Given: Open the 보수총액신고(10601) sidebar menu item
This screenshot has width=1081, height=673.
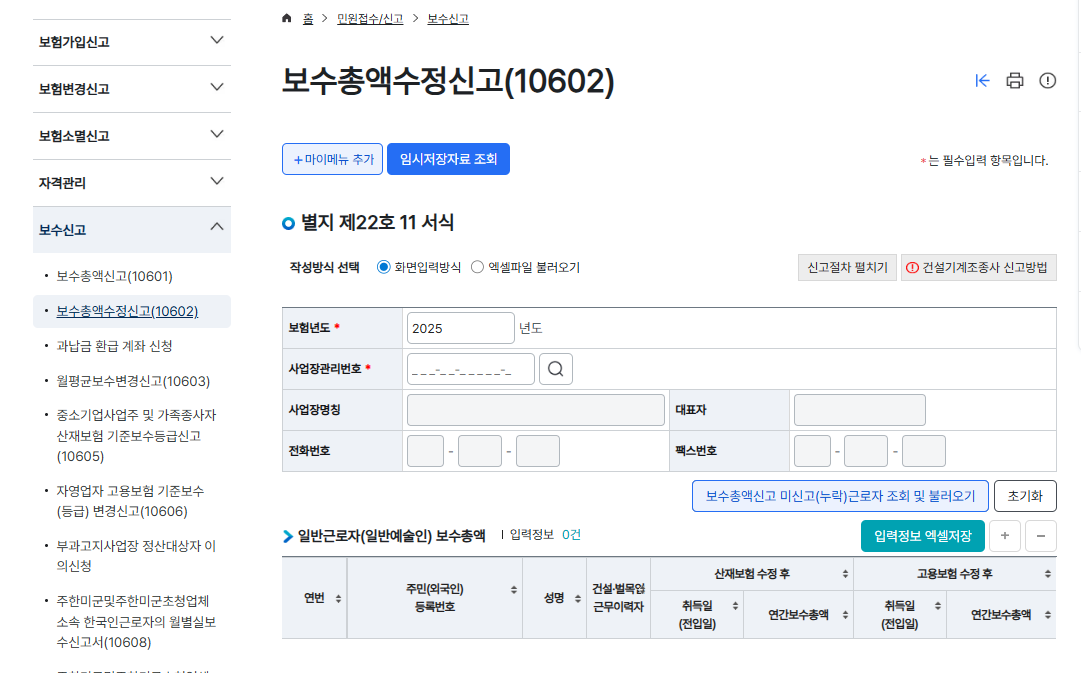Looking at the screenshot, I should [113, 275].
